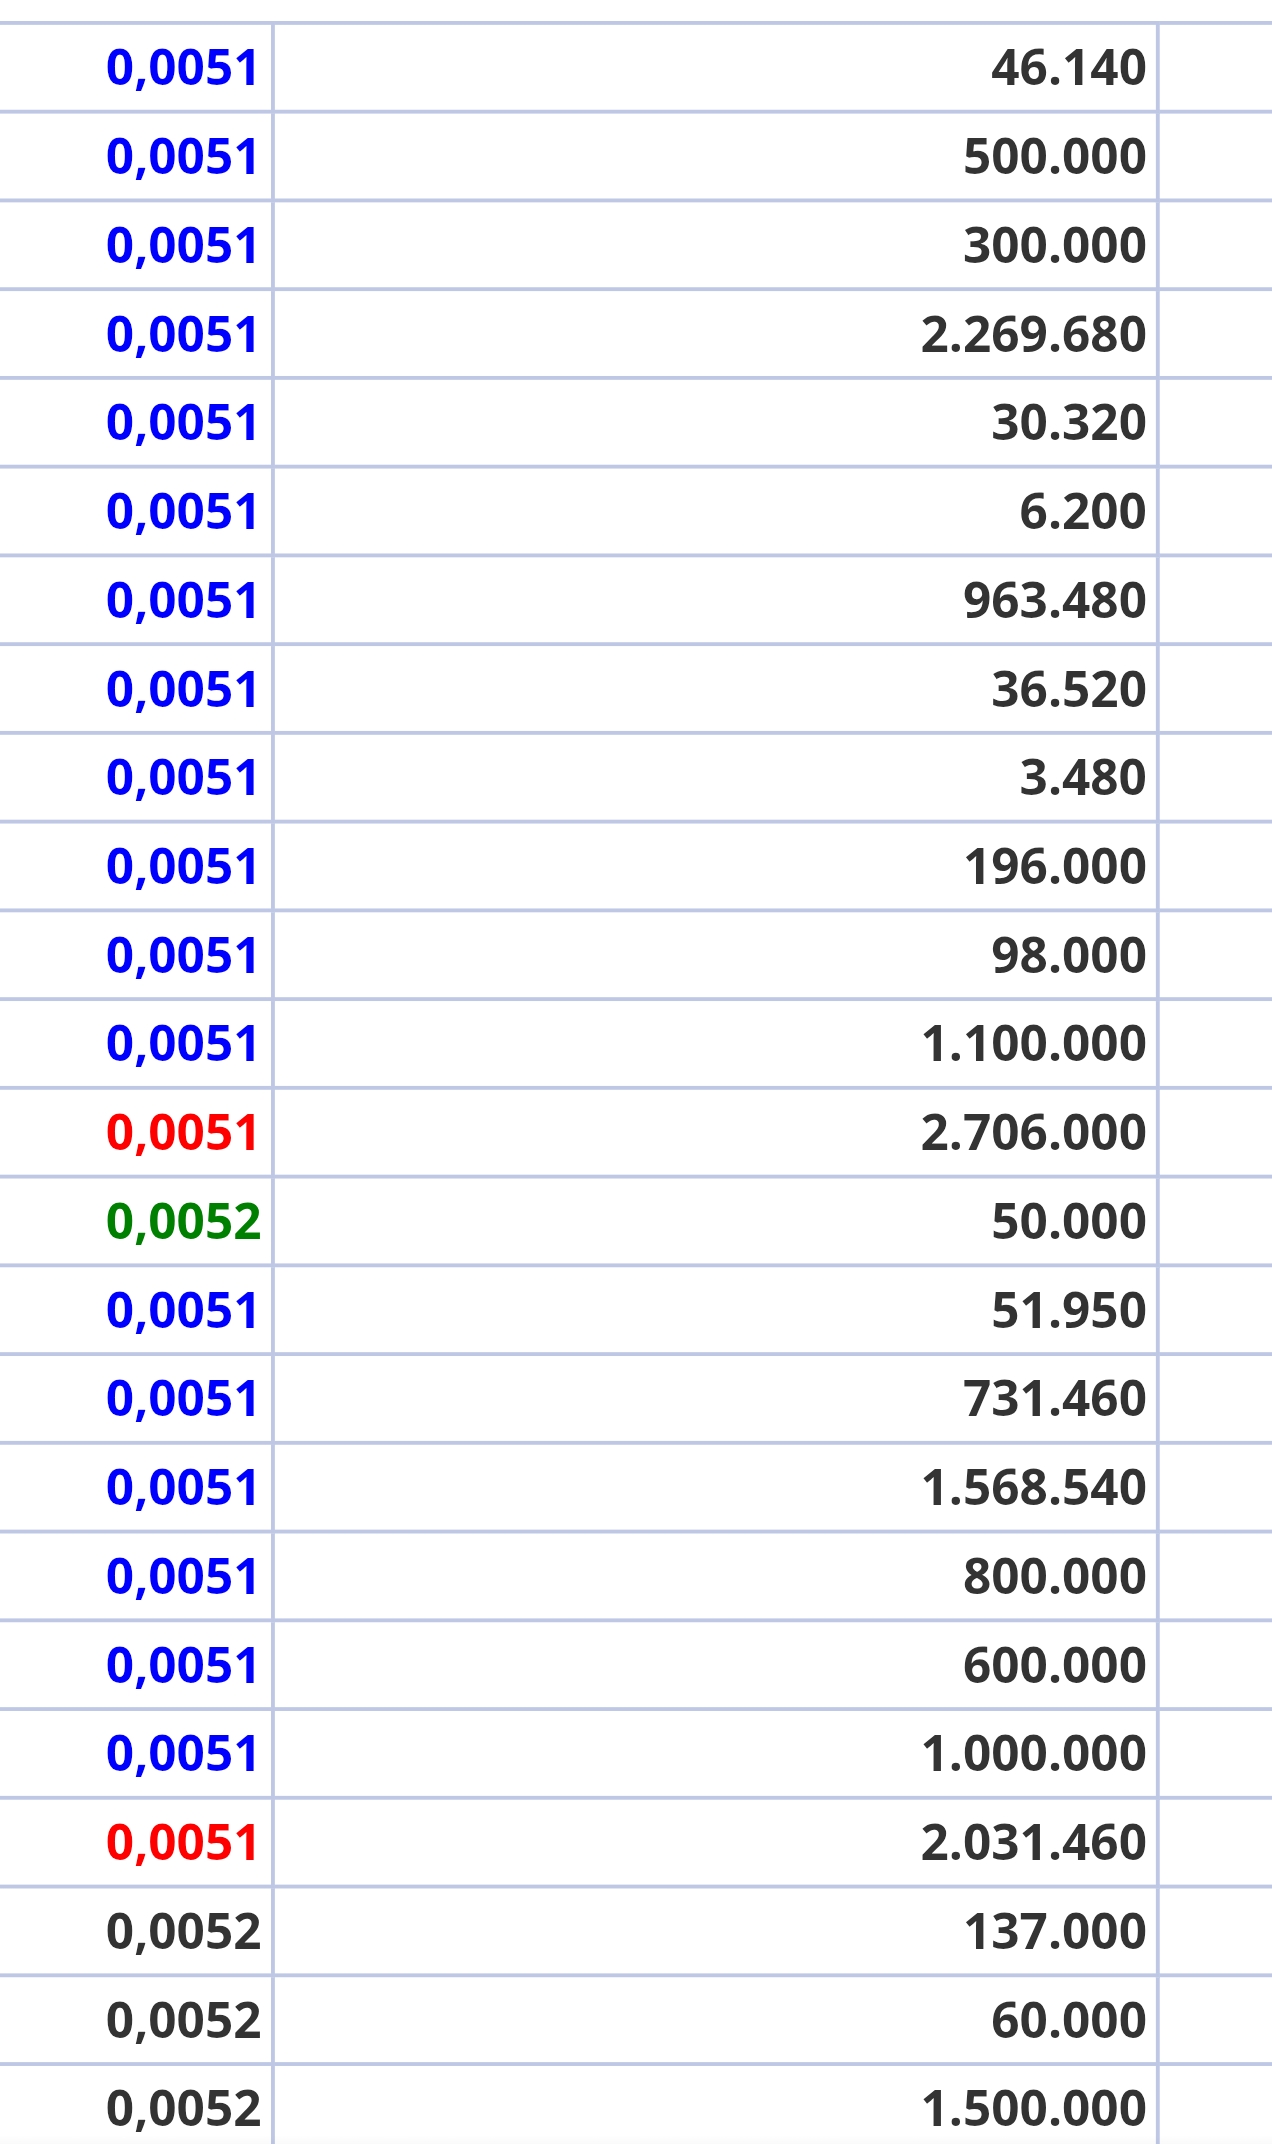Click red 0,0051 price beside 2.706.000

click(x=182, y=1133)
